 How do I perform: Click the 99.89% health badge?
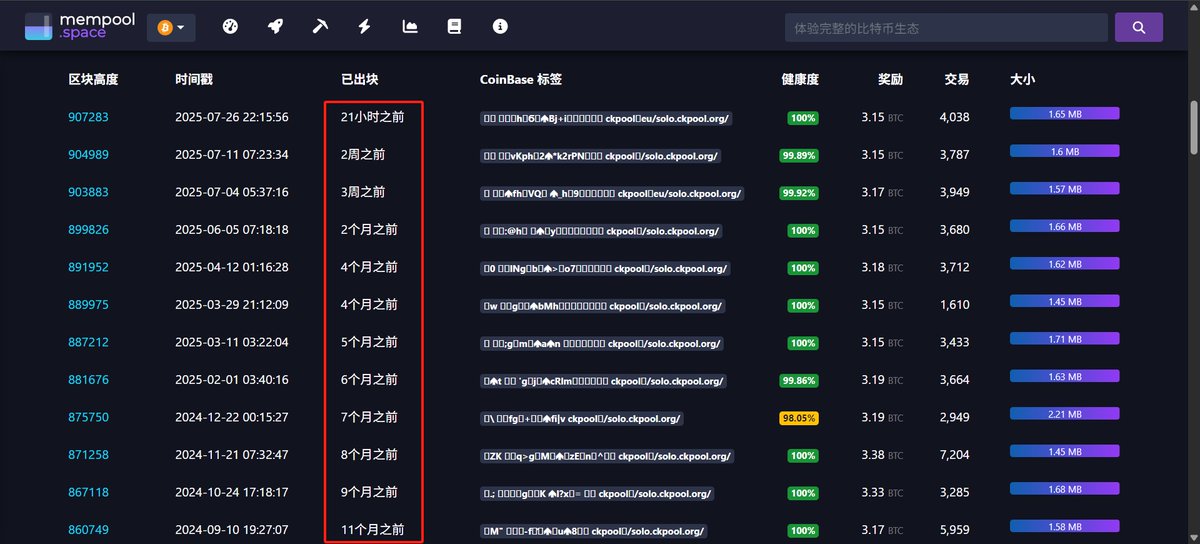799,155
